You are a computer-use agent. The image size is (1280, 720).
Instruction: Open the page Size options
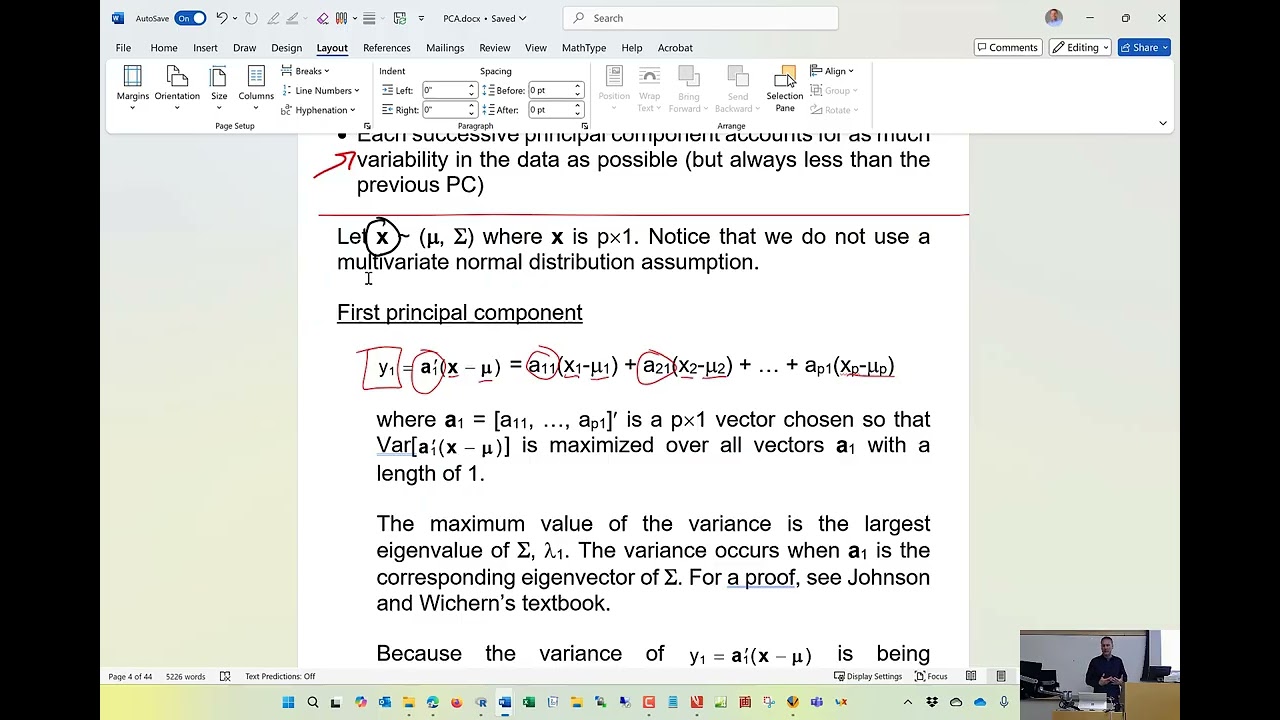219,88
